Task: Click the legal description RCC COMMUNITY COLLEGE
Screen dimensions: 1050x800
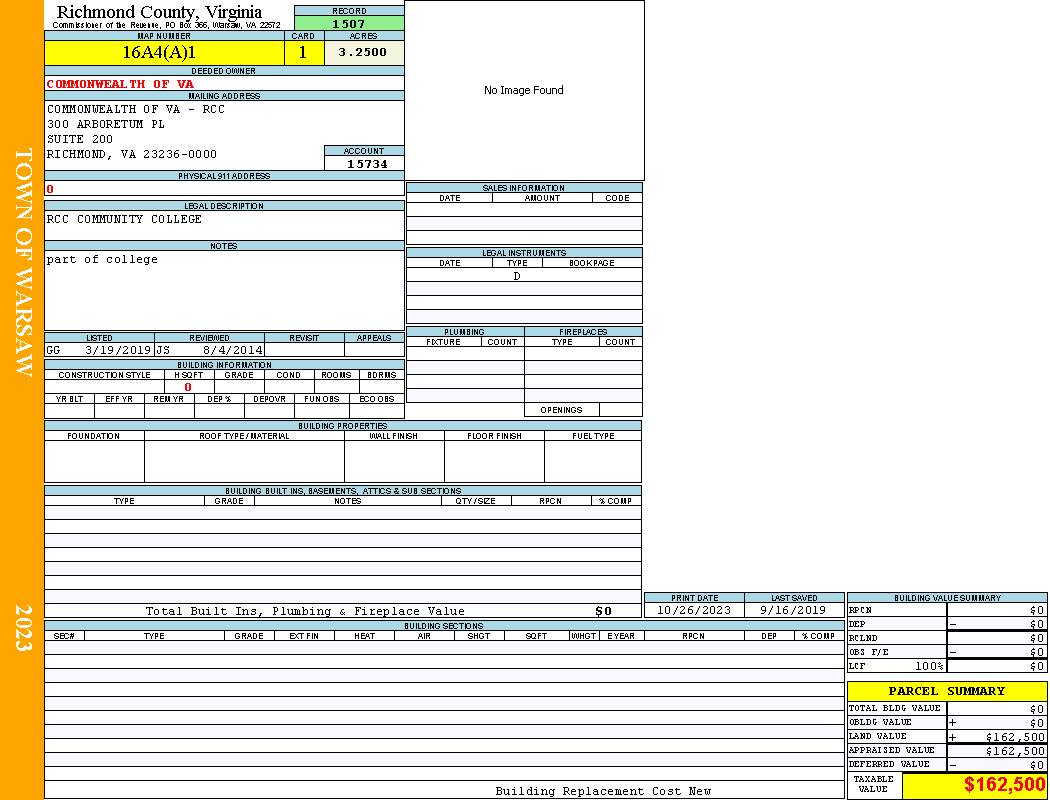Action: (x=124, y=220)
